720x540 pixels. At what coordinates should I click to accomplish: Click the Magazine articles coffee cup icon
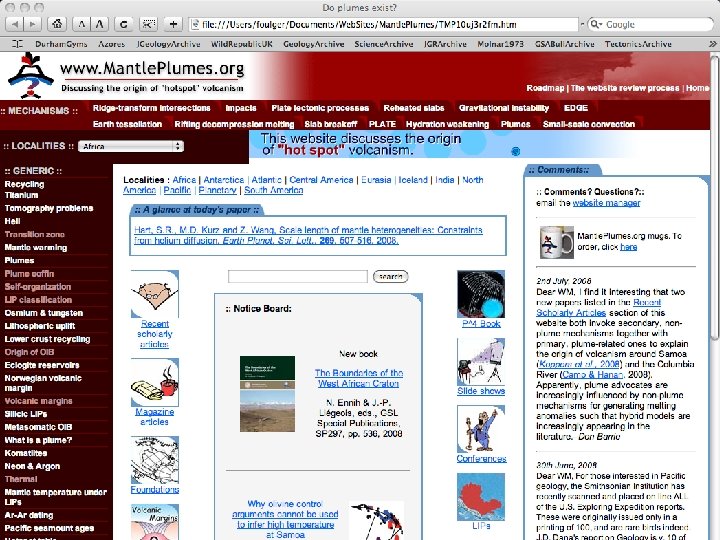154,382
